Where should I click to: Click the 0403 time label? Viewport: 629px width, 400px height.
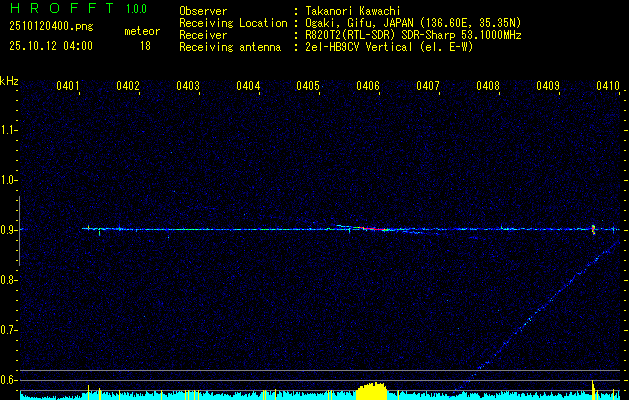point(188,87)
